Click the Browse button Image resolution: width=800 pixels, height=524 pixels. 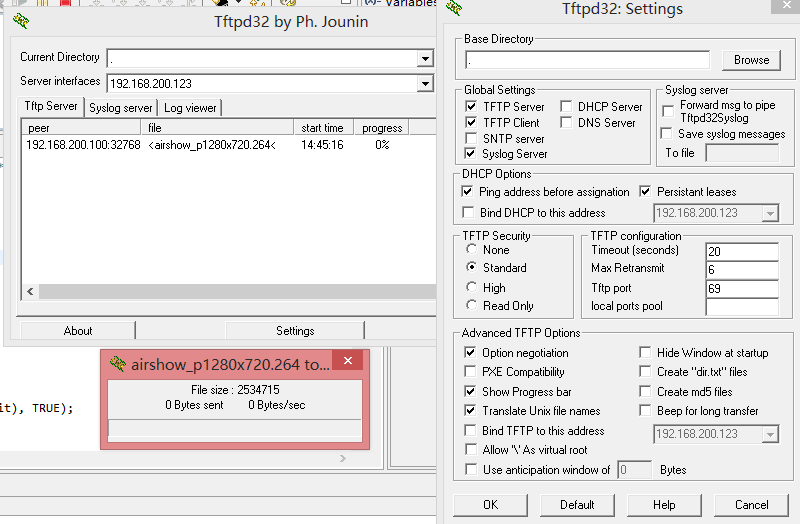click(752, 60)
